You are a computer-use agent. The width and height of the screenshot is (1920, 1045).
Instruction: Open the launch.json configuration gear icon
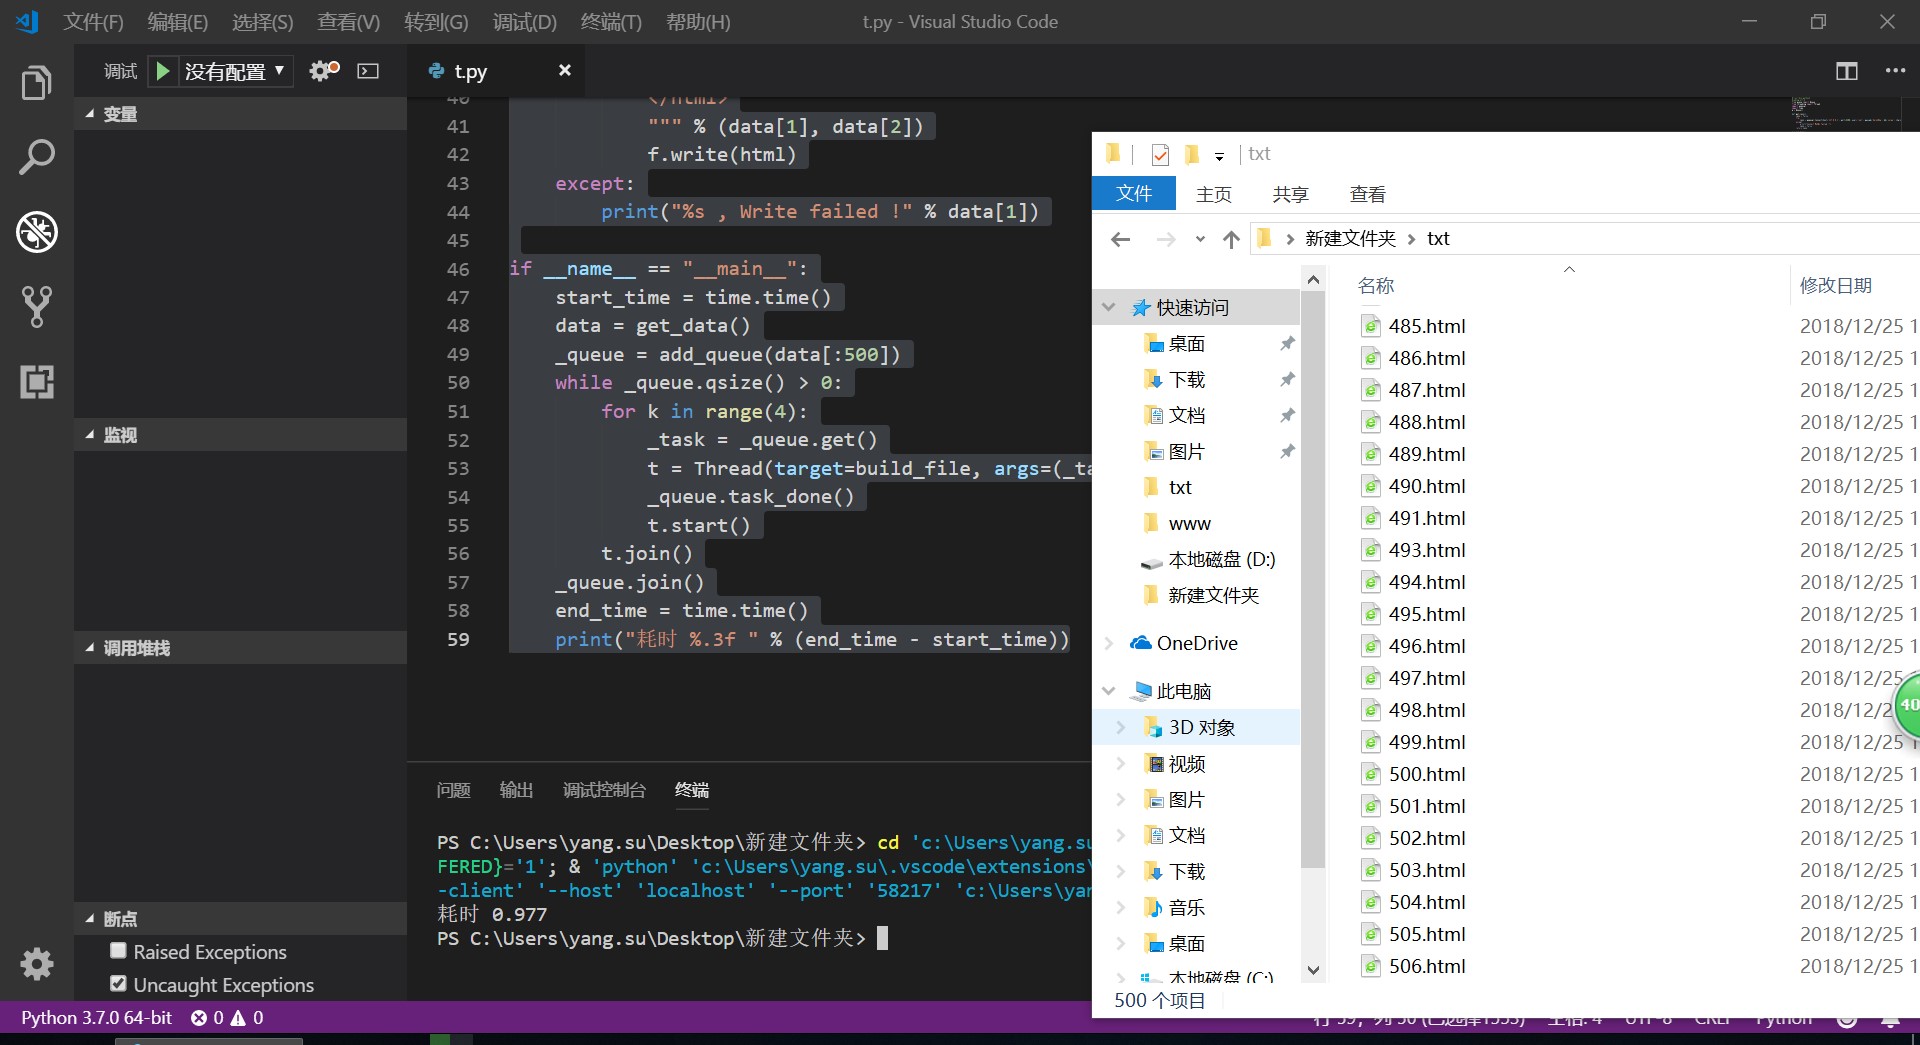pyautogui.click(x=324, y=71)
